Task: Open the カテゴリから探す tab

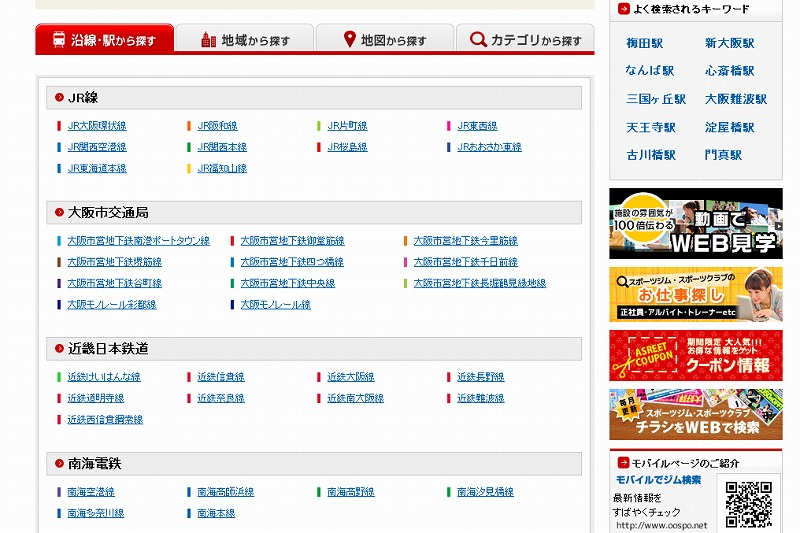Action: pyautogui.click(x=525, y=39)
